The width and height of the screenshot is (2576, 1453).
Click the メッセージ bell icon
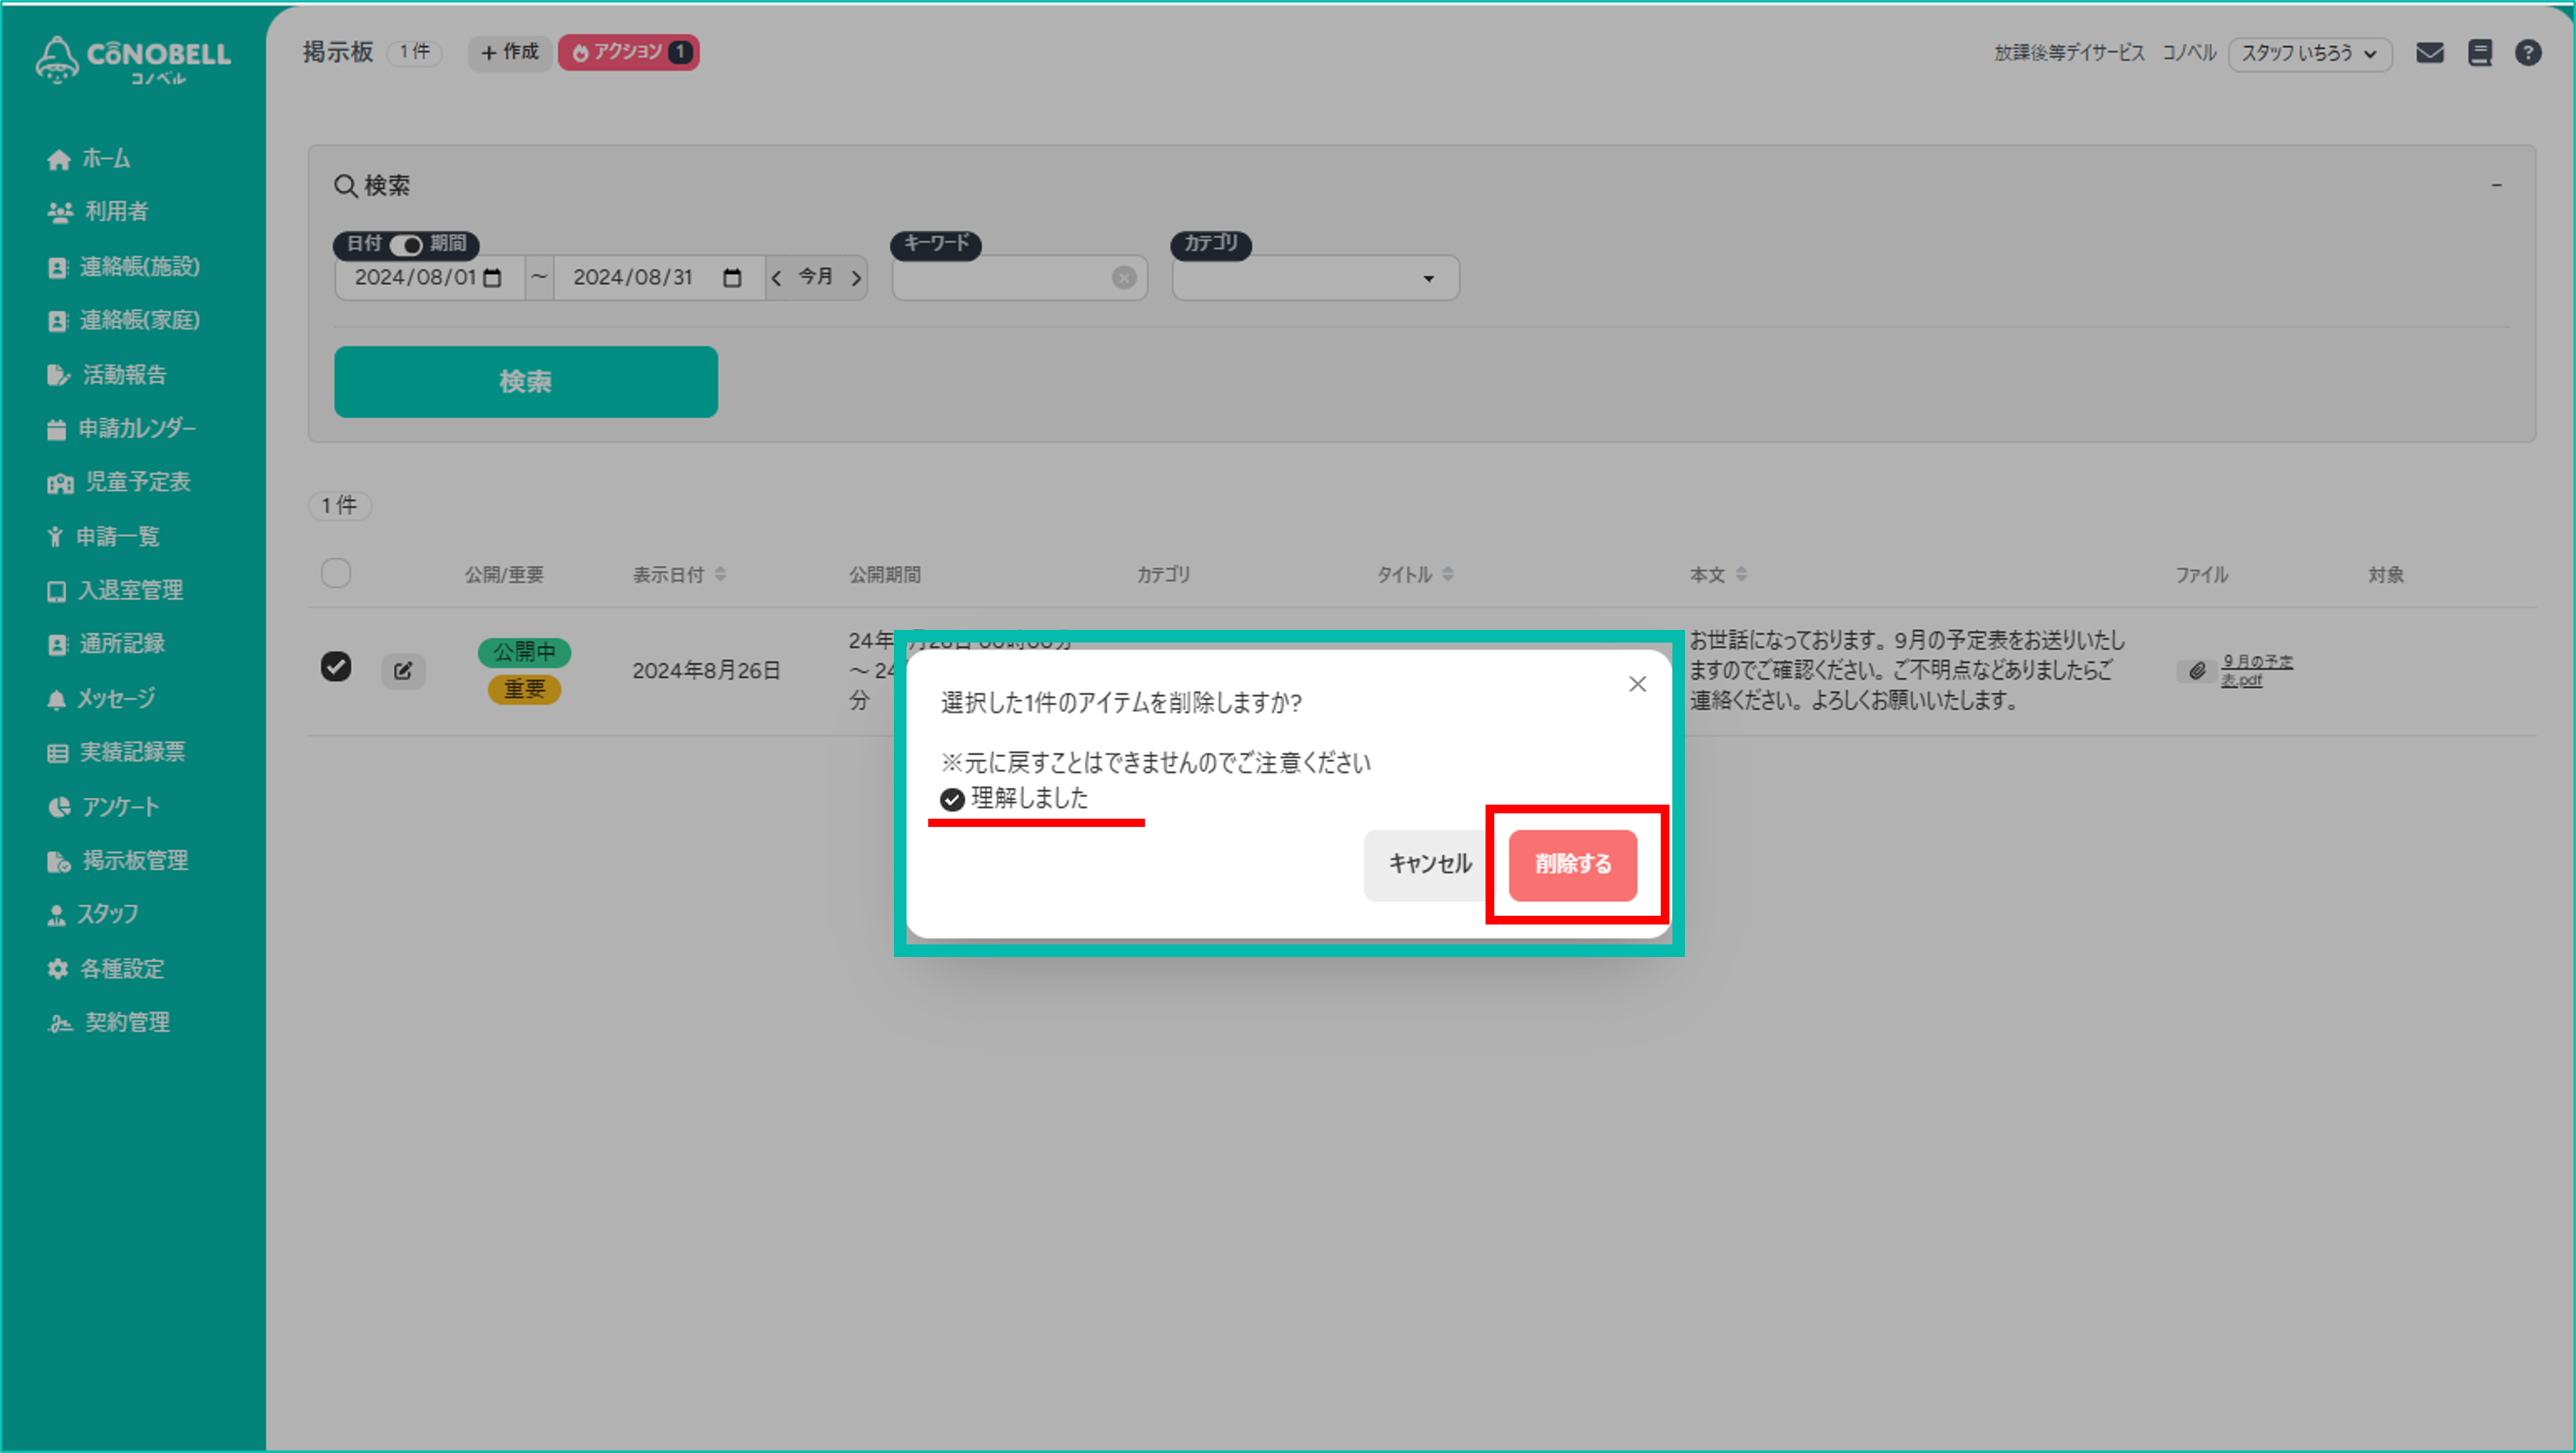point(56,699)
